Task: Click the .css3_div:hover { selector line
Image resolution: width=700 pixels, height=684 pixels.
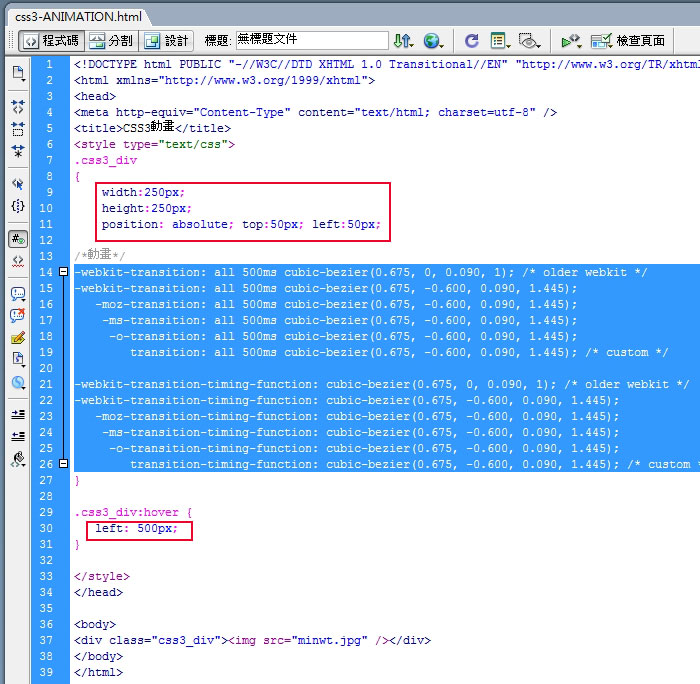Action: pyautogui.click(x=133, y=512)
